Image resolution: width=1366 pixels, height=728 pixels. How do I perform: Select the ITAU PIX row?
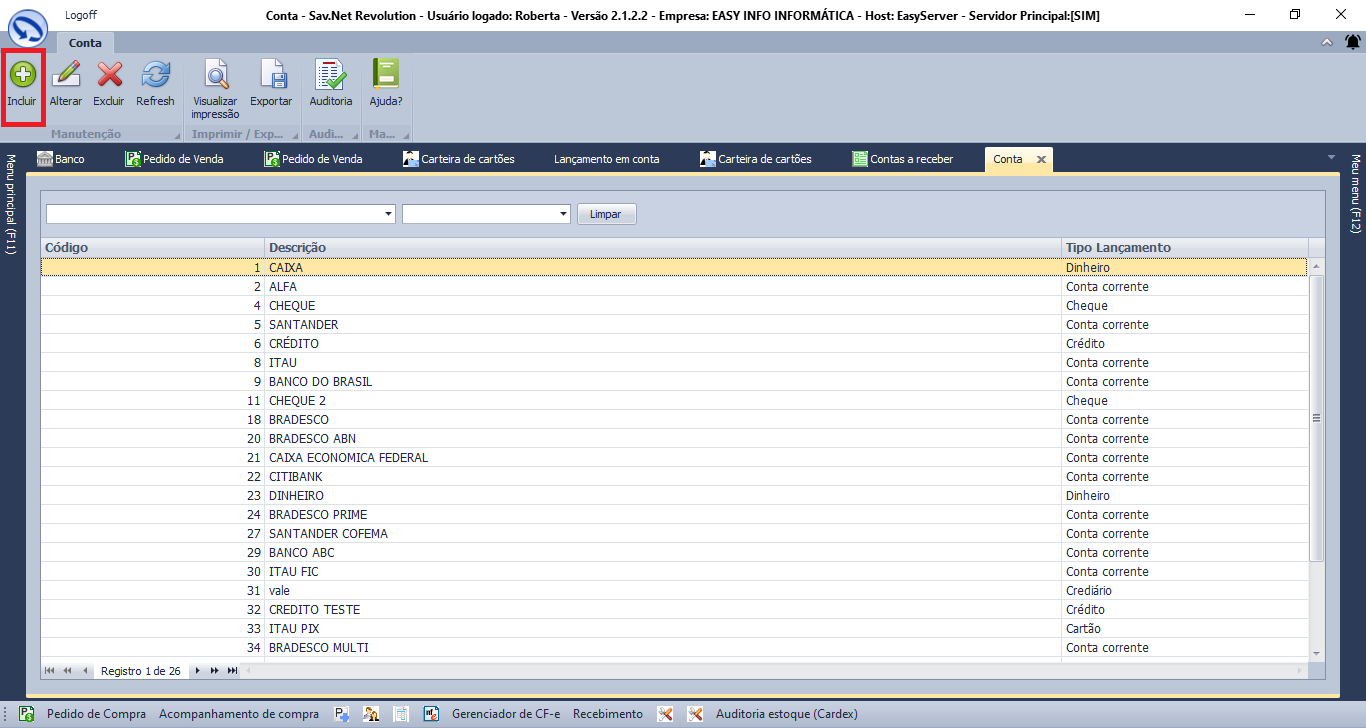pyautogui.click(x=674, y=628)
